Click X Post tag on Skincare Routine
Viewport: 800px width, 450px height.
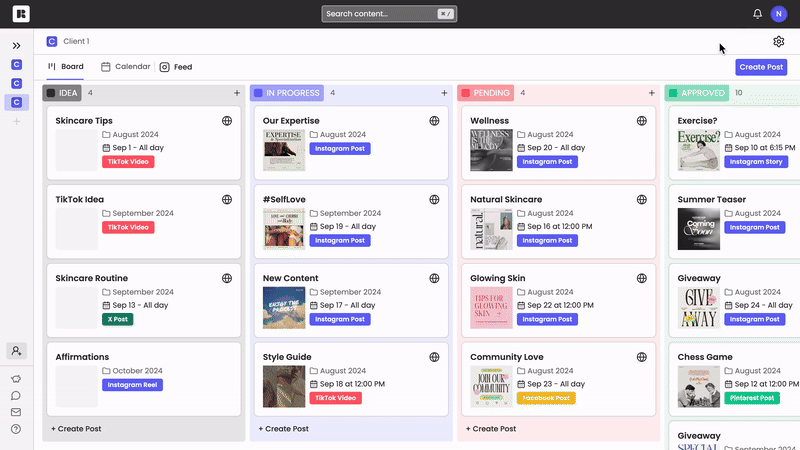tap(117, 319)
